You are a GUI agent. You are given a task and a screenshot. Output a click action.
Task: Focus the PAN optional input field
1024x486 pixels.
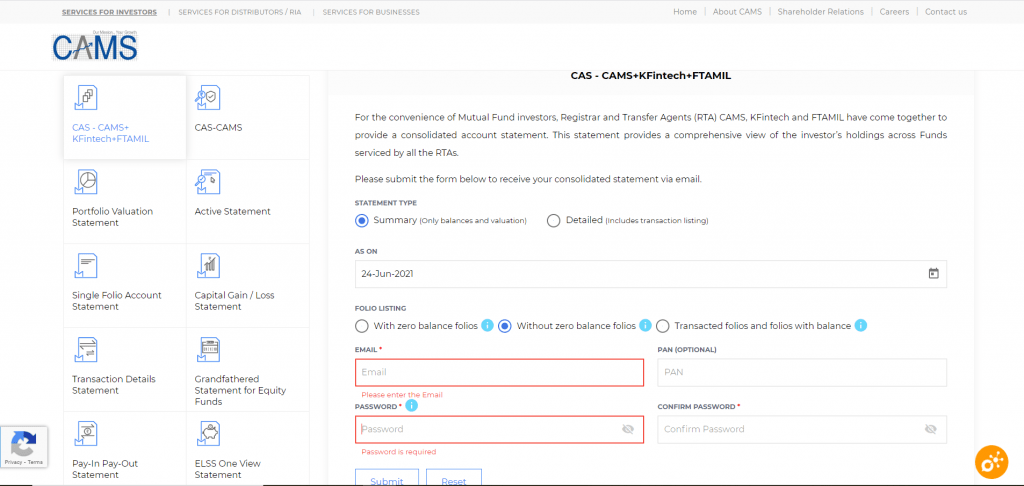[802, 372]
